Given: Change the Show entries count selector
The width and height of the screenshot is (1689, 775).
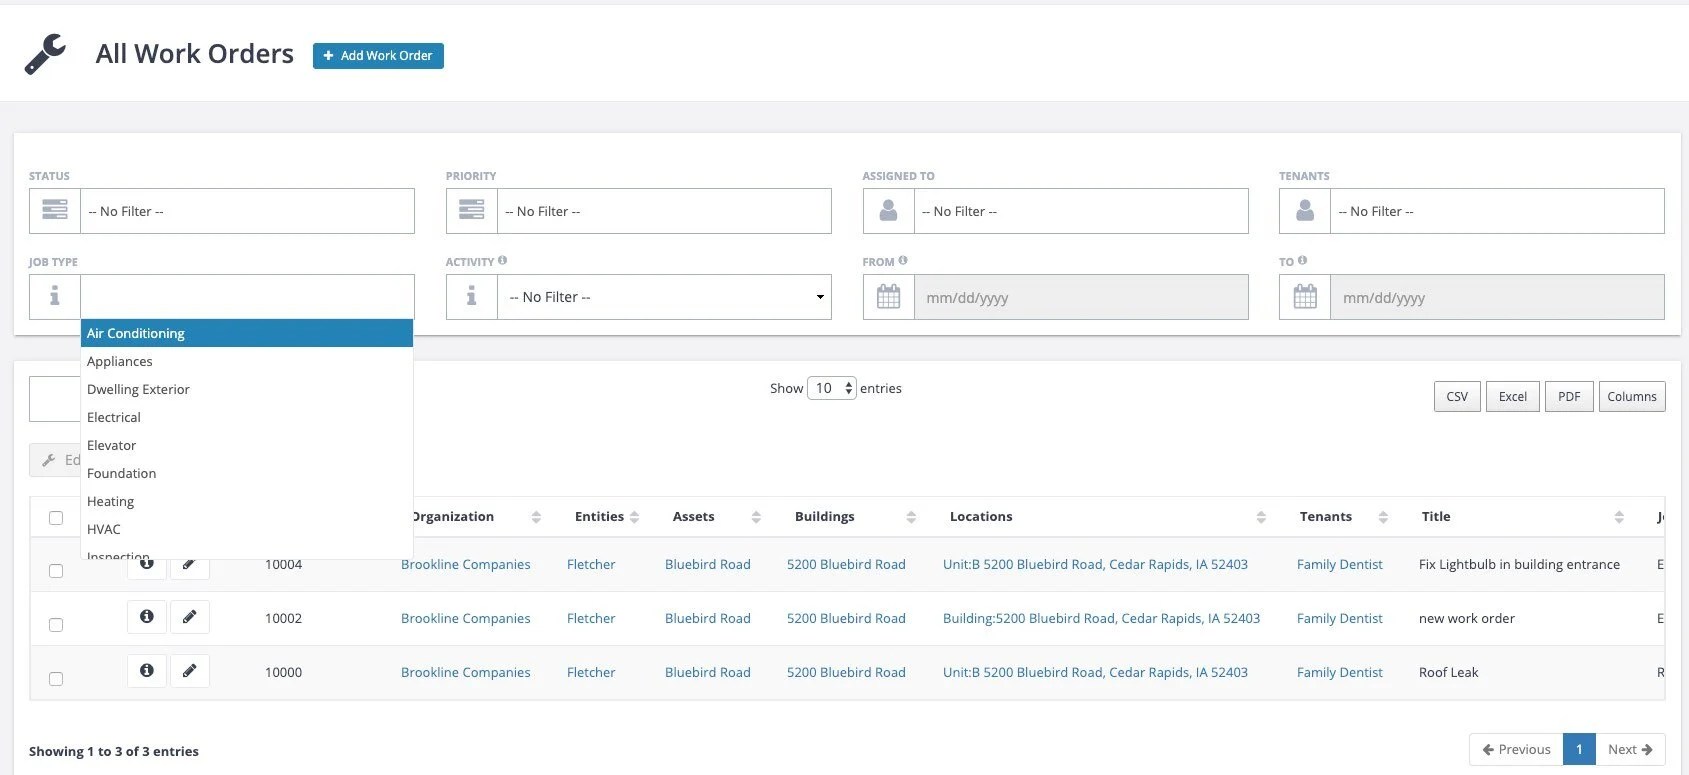Looking at the screenshot, I should (832, 388).
